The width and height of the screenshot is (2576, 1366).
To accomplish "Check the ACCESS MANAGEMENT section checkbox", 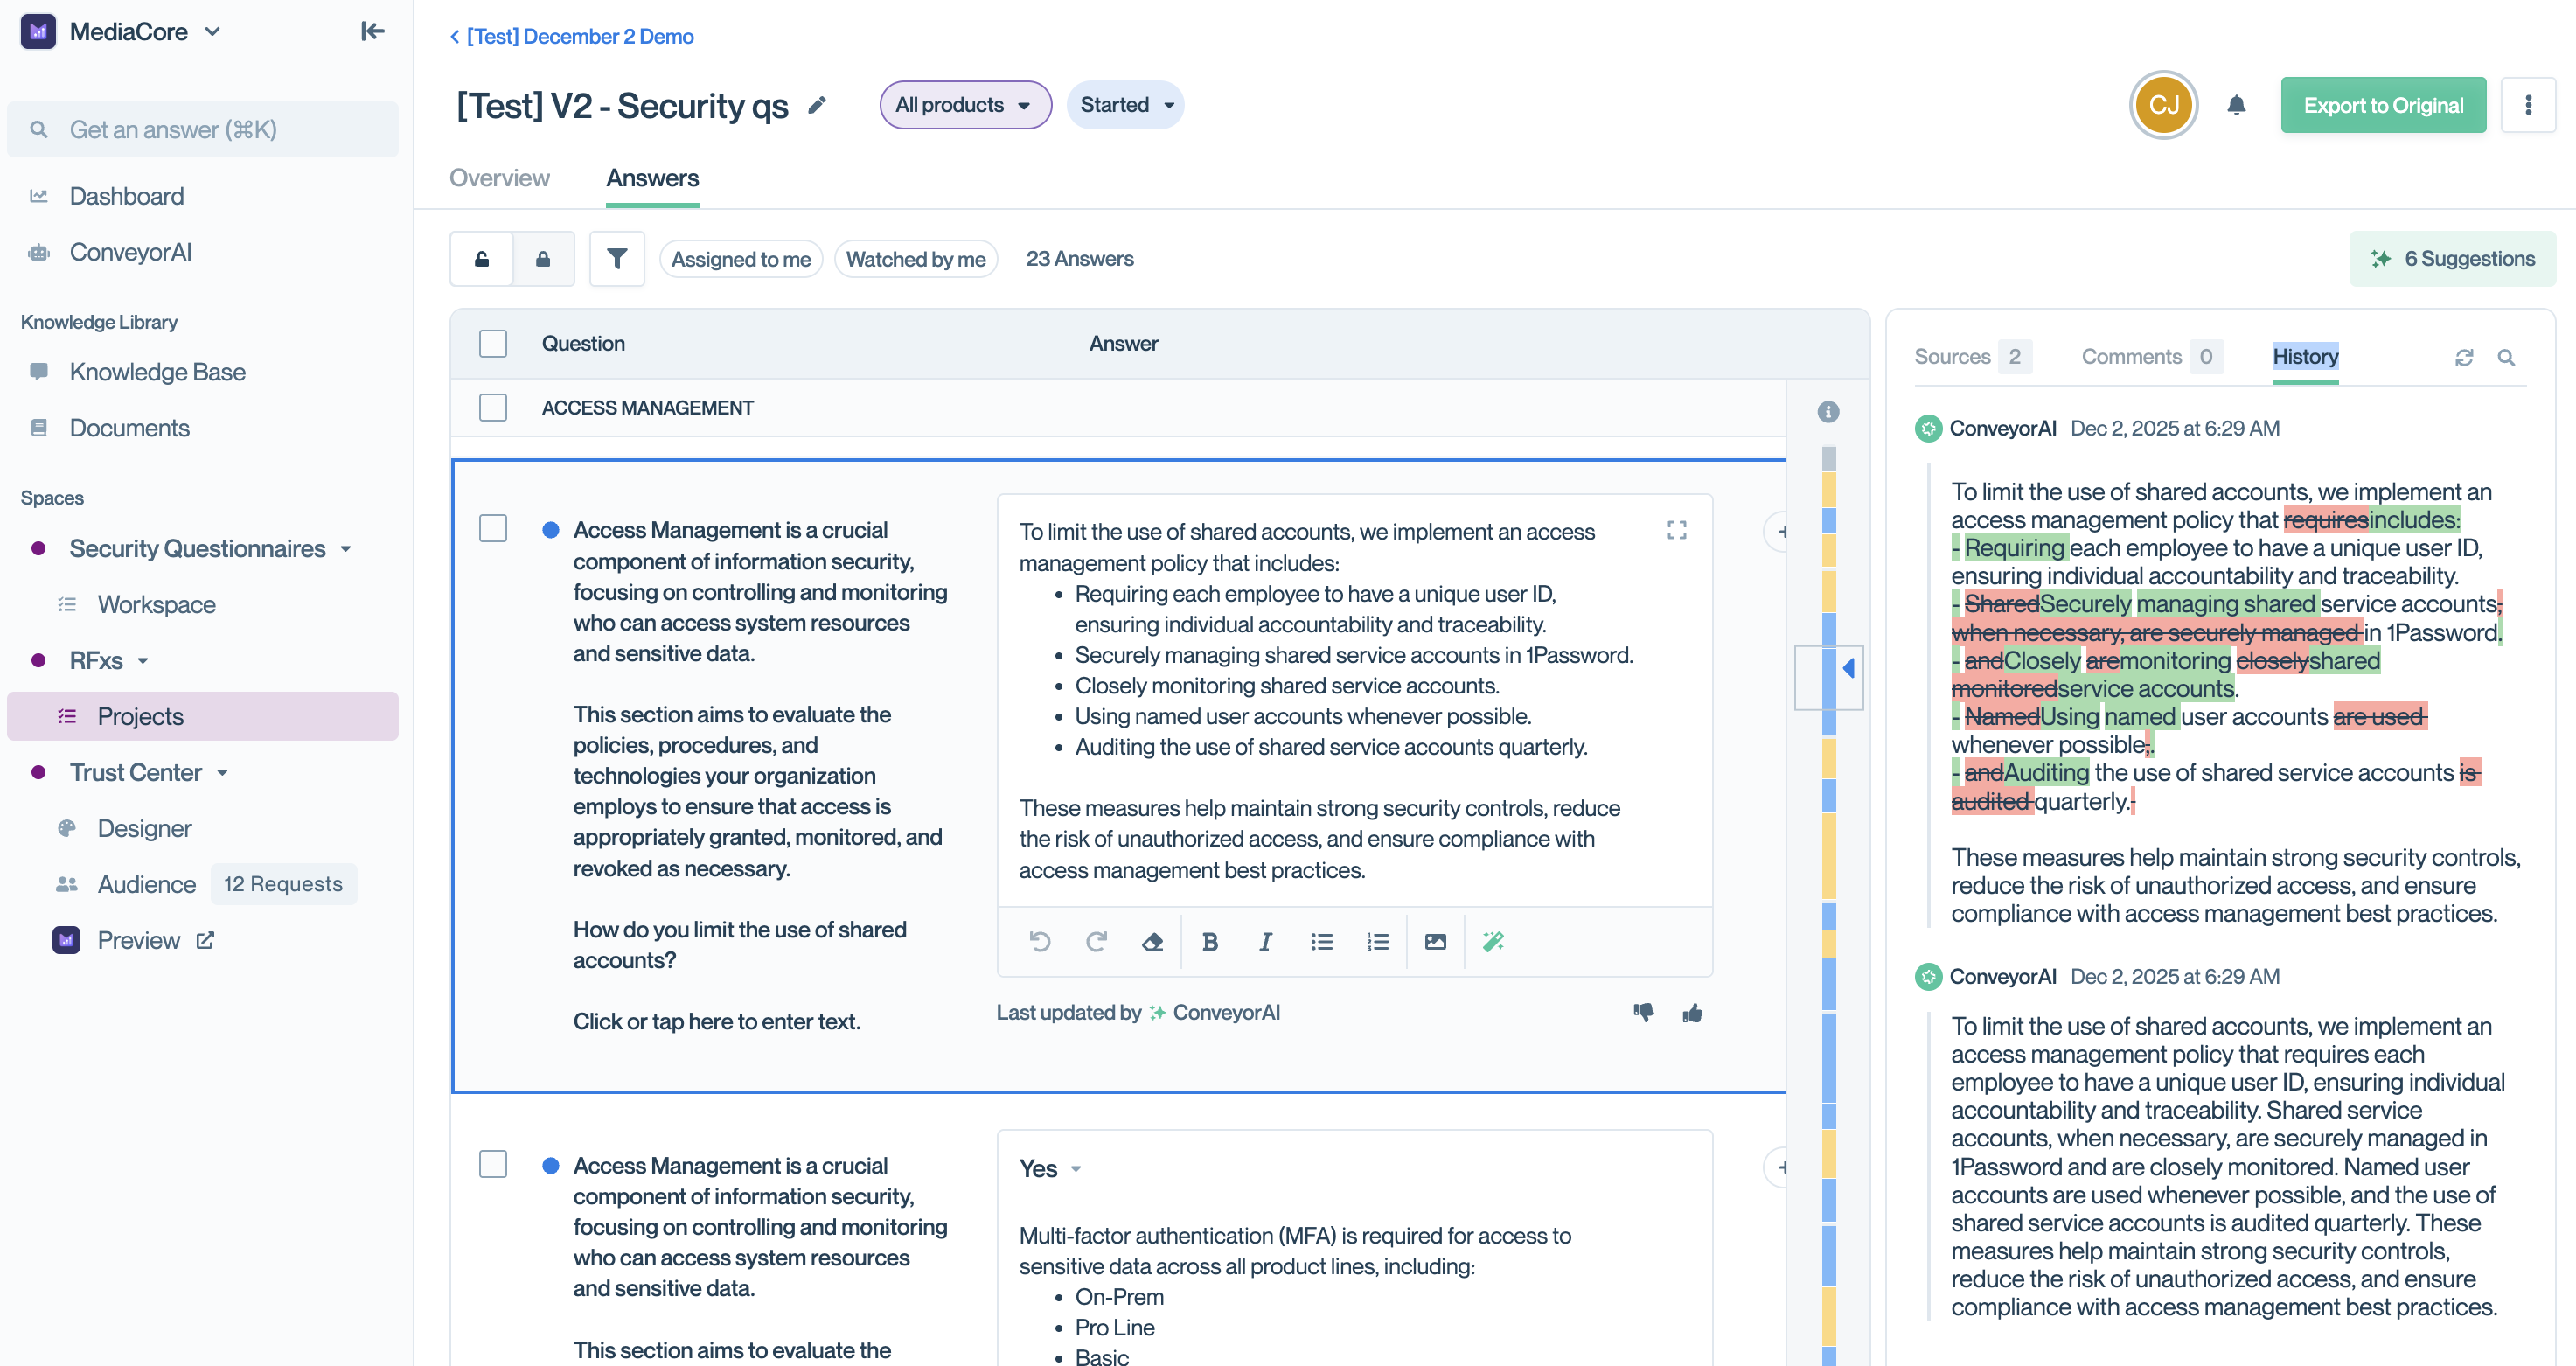I will pos(493,407).
